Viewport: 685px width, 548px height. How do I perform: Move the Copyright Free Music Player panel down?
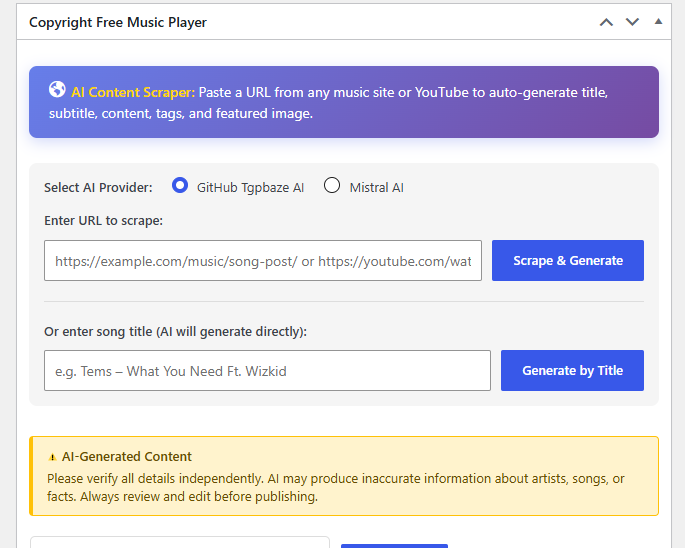(x=632, y=22)
